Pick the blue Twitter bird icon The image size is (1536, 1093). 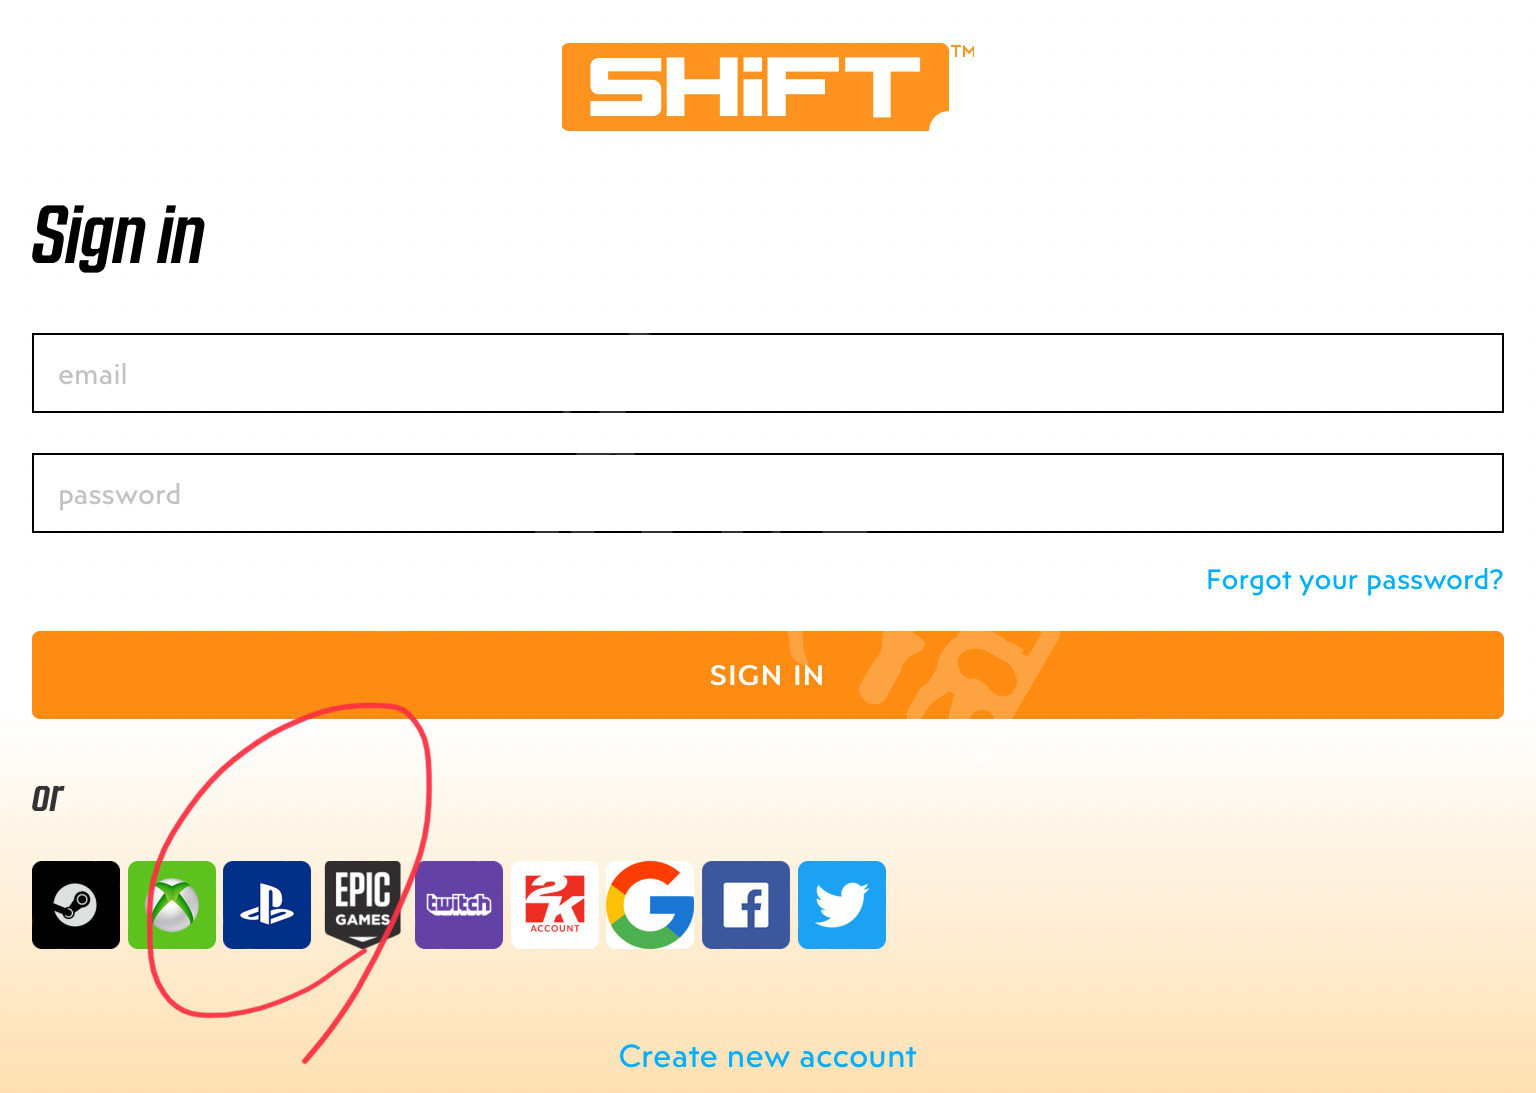click(x=842, y=905)
